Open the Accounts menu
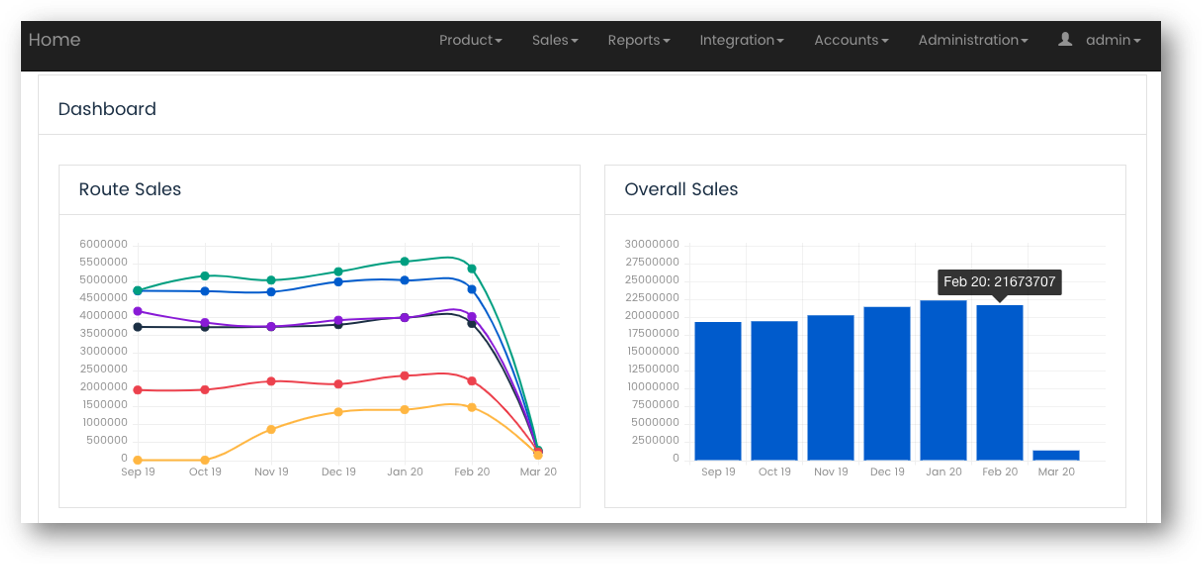The image size is (1202, 564). [x=851, y=40]
